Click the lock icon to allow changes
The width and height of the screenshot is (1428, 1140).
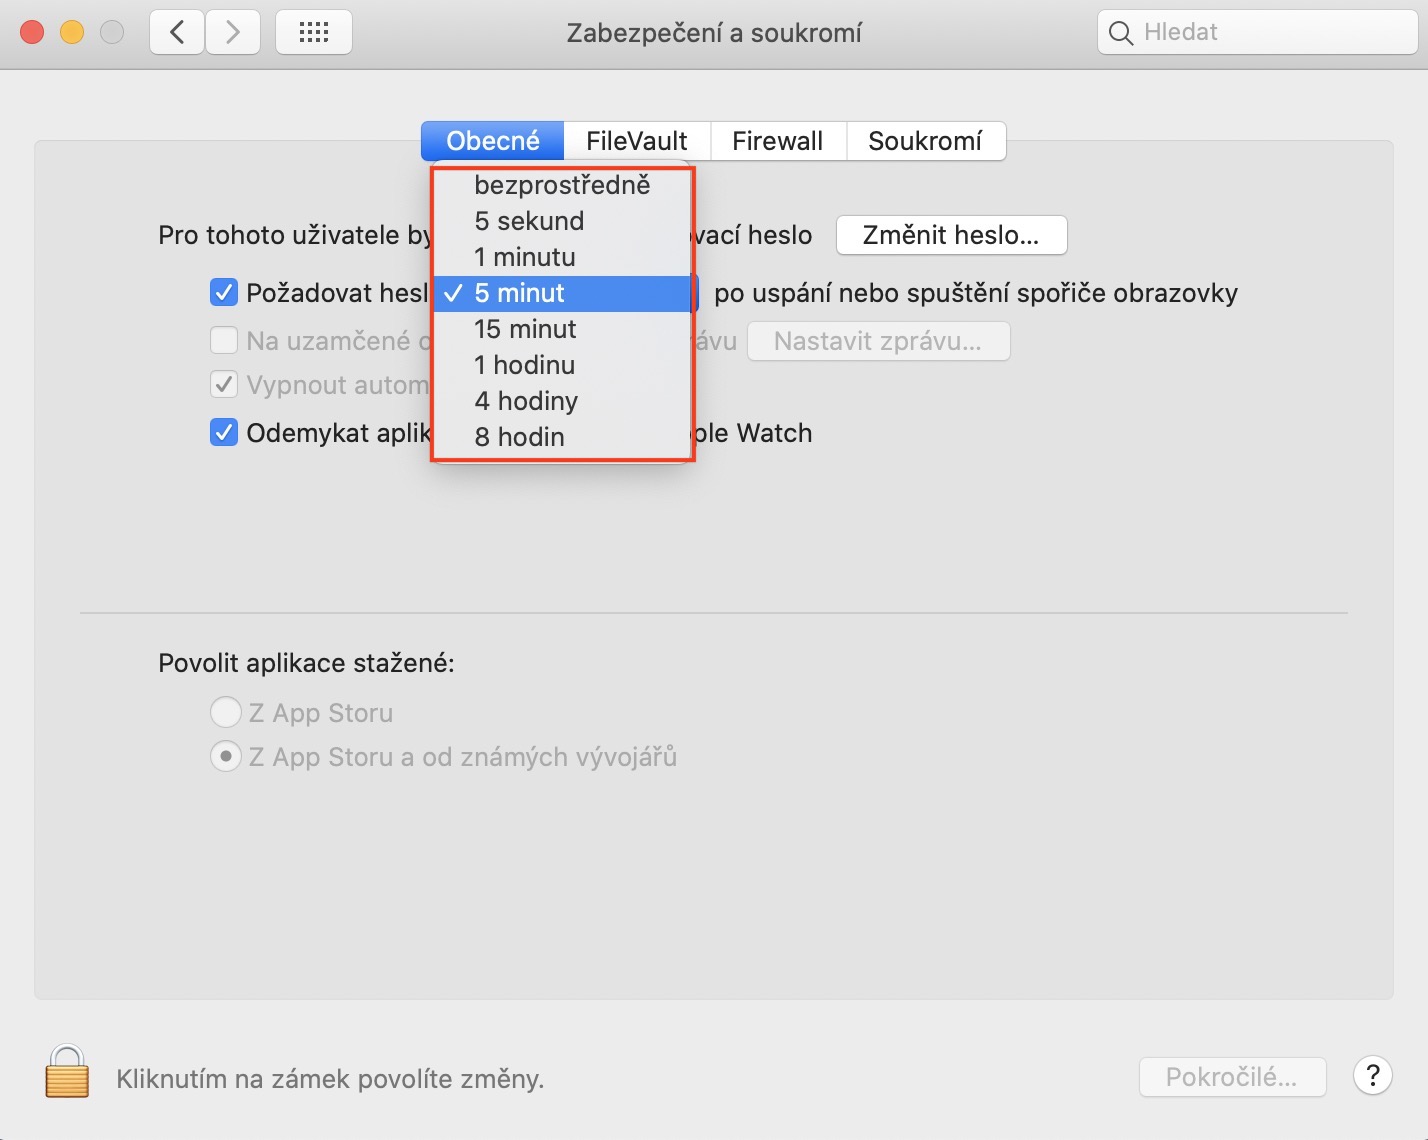click(x=67, y=1072)
